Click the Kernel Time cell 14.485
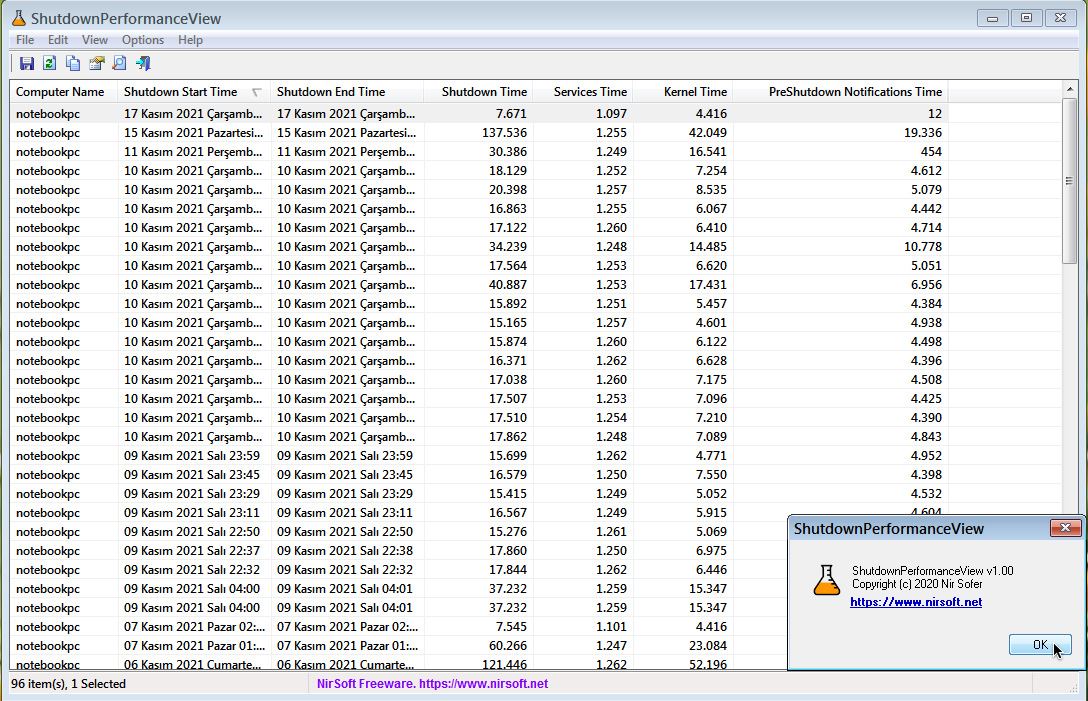The height and width of the screenshot is (701, 1088). (x=708, y=247)
